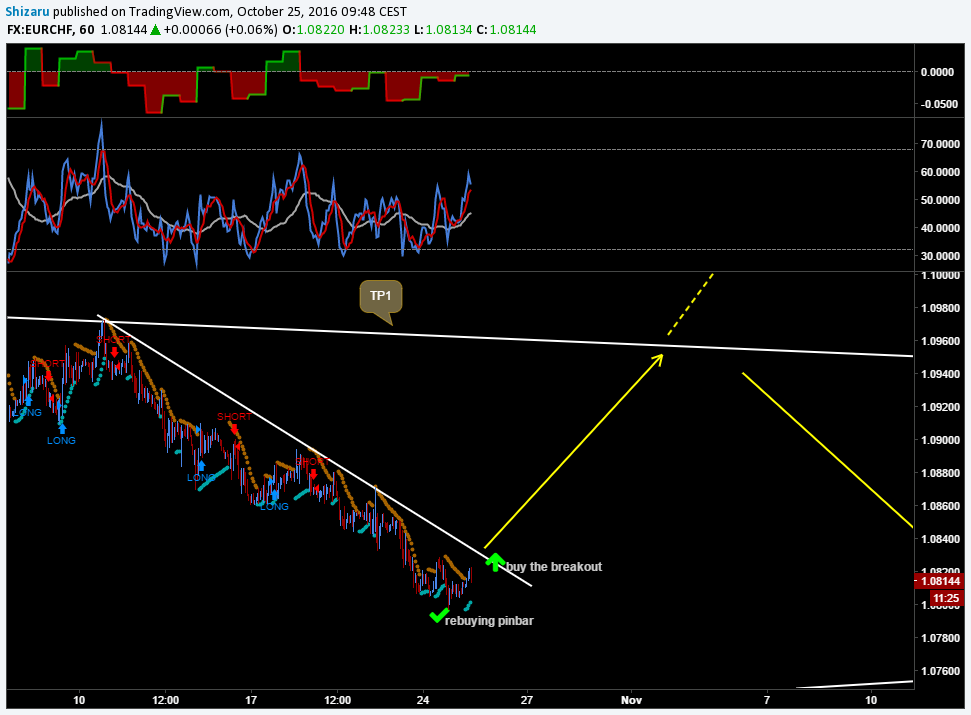This screenshot has height=715, width=971.
Task: Click the low value L:1.08134
Action: (443, 29)
